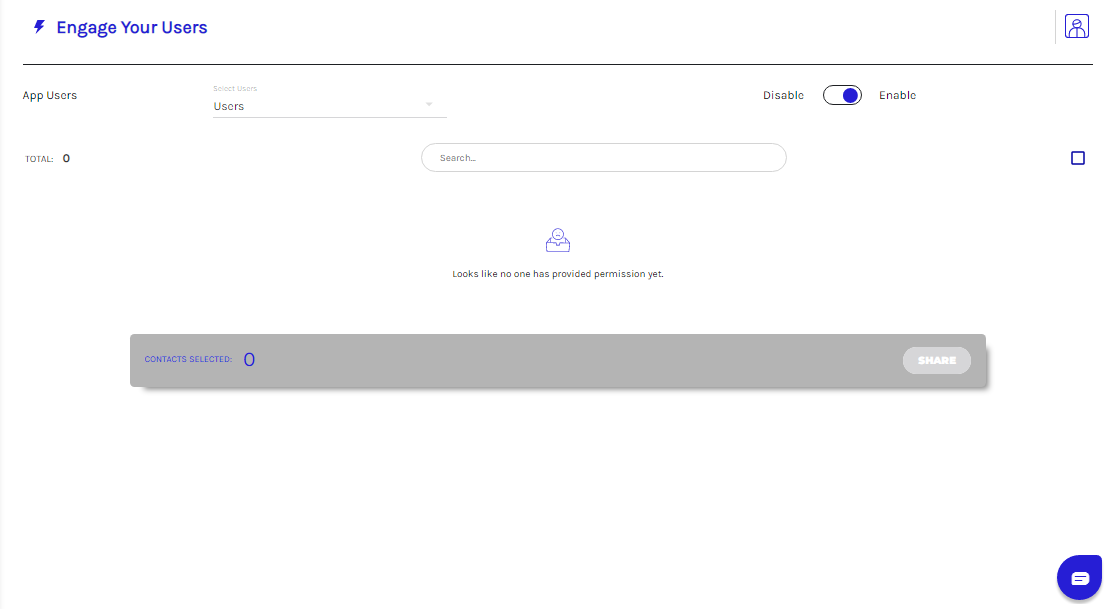Click the TOTAL count value
Image resolution: width=1114 pixels, height=609 pixels.
tap(66, 158)
